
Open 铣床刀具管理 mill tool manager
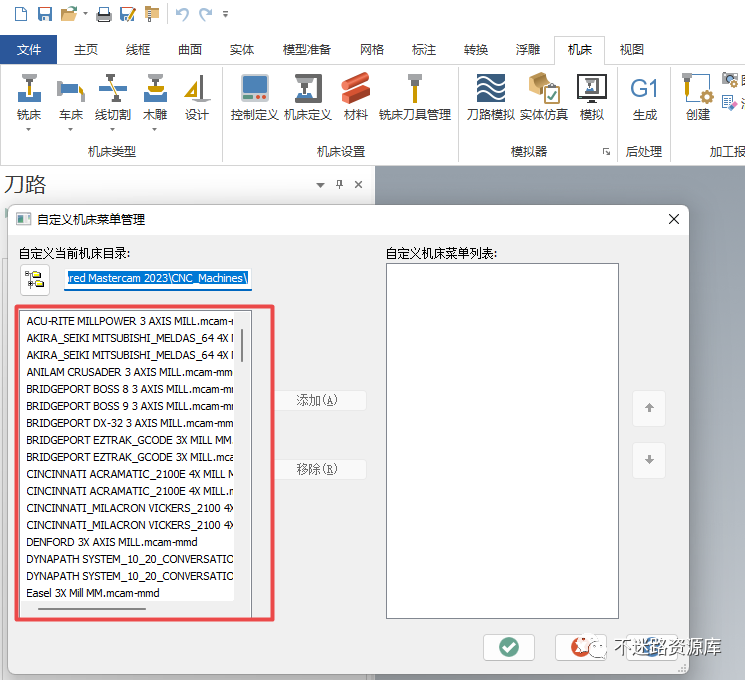click(x=415, y=96)
